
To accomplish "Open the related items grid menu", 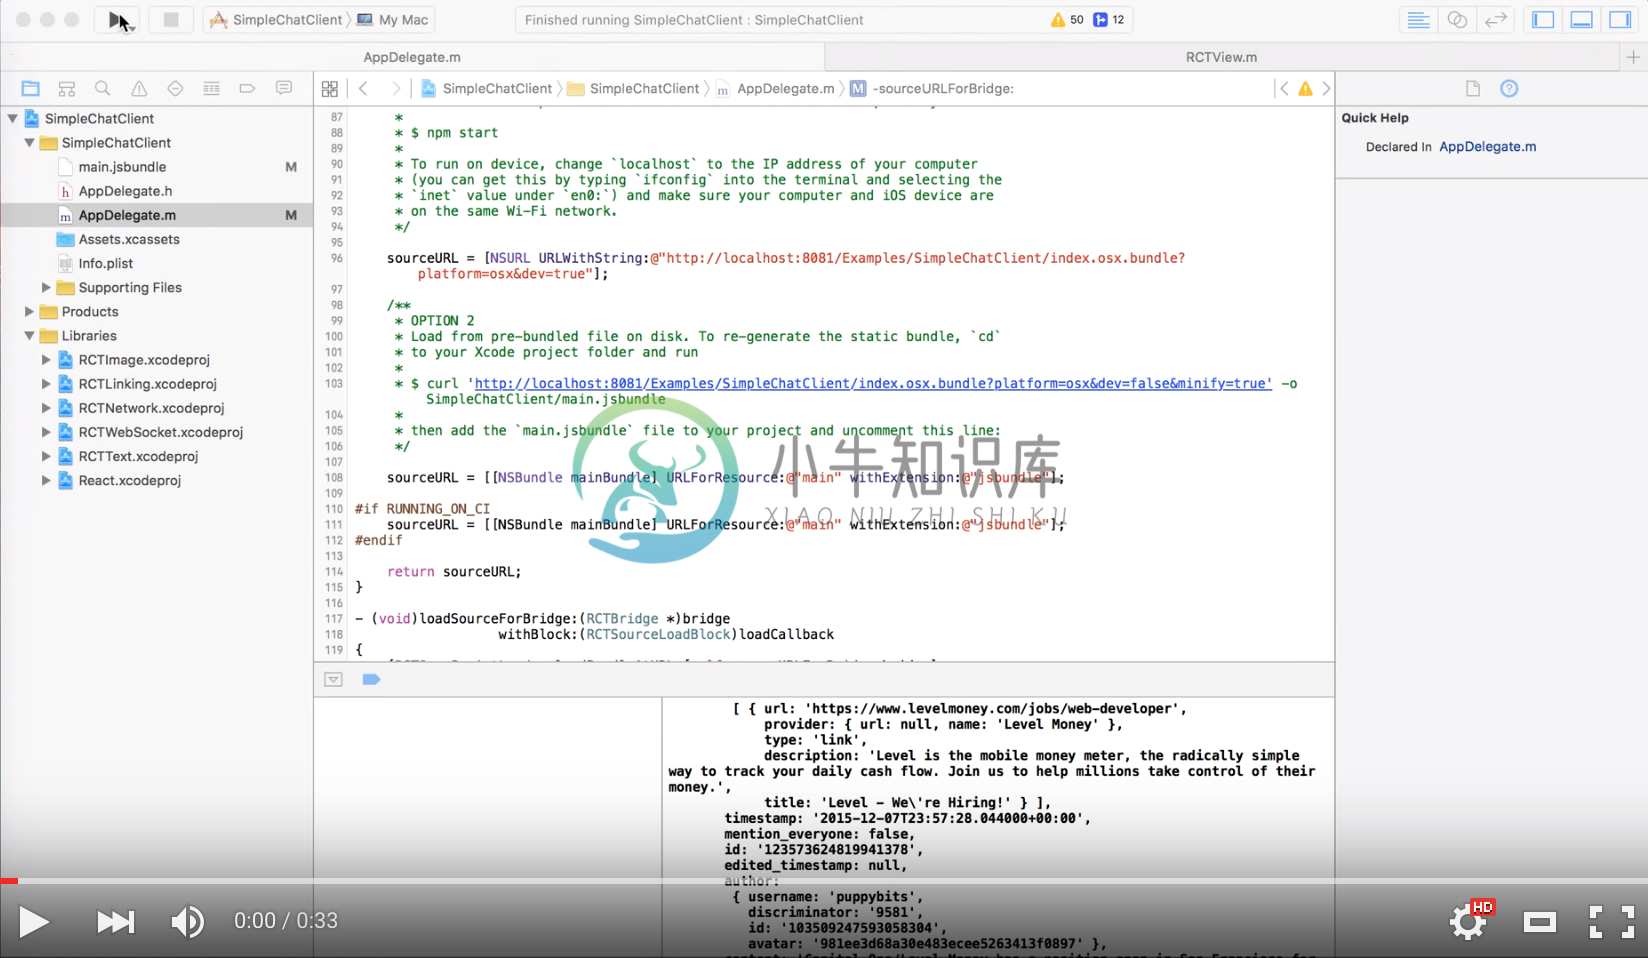I will click(x=330, y=89).
